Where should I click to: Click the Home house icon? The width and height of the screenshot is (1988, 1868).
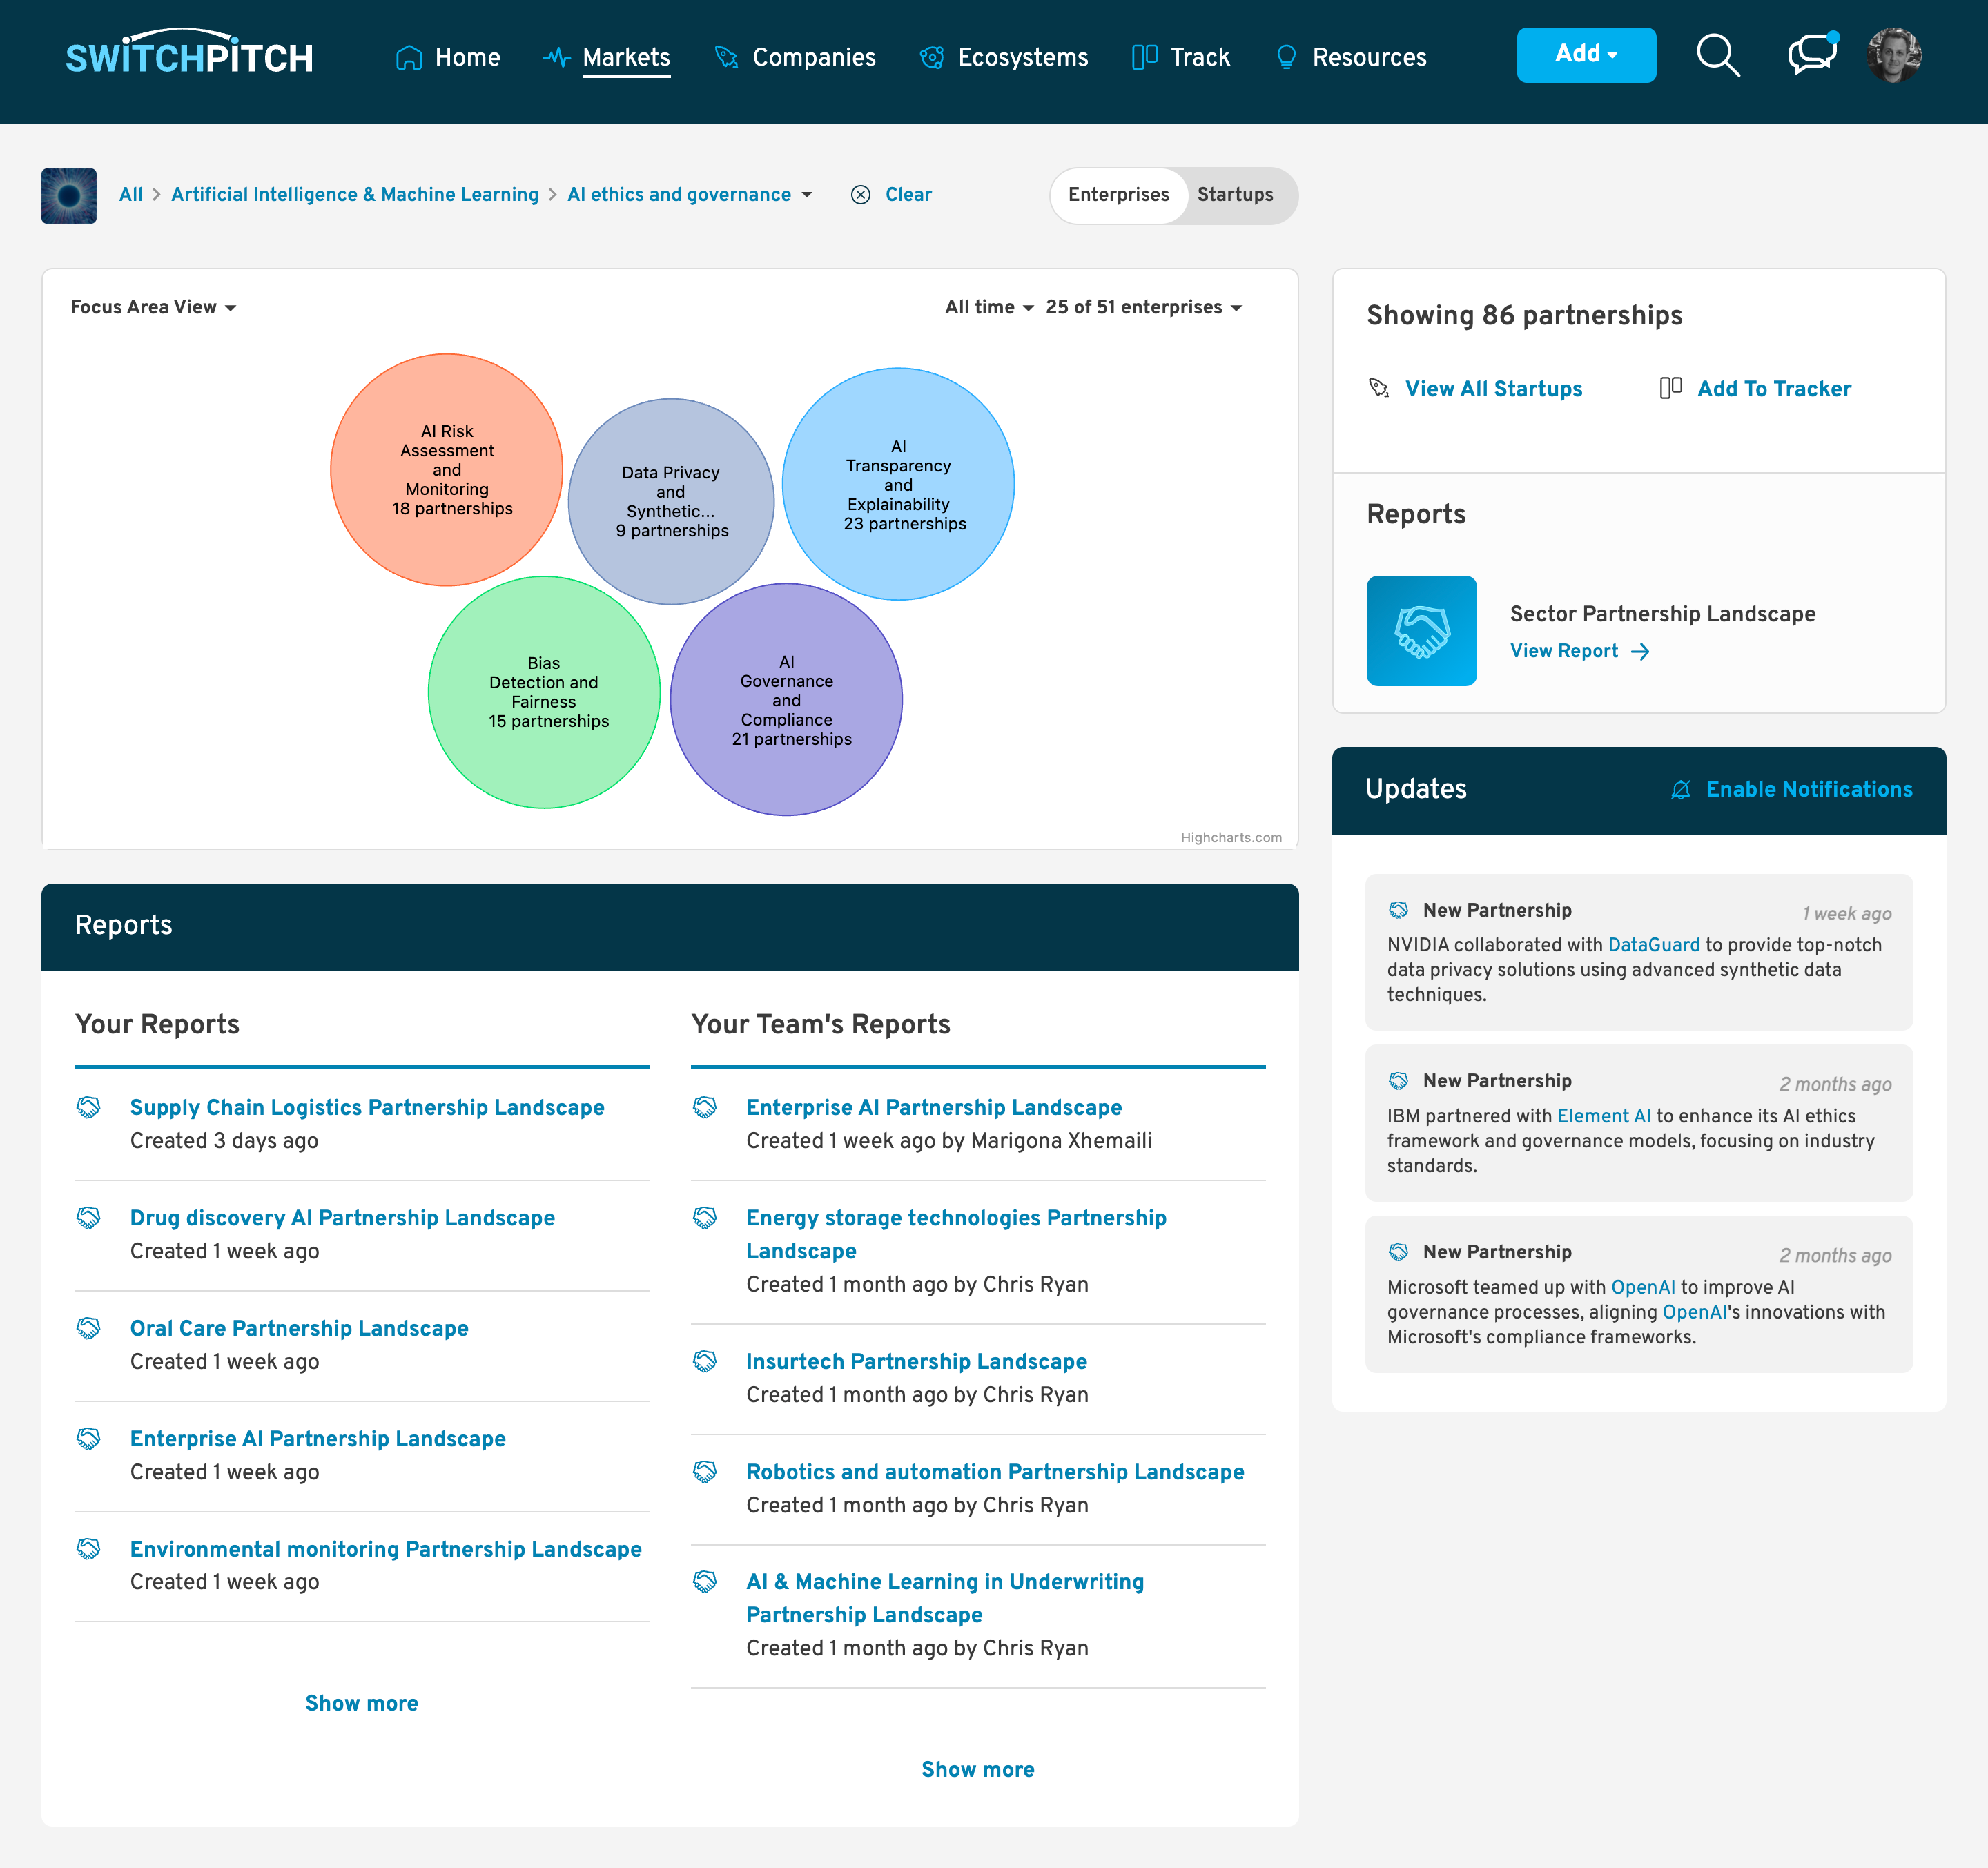coord(408,57)
